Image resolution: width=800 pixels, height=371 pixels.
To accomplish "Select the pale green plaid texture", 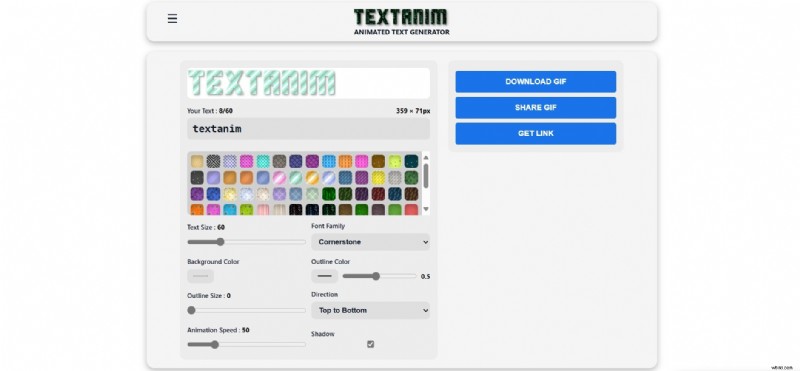I will (312, 194).
